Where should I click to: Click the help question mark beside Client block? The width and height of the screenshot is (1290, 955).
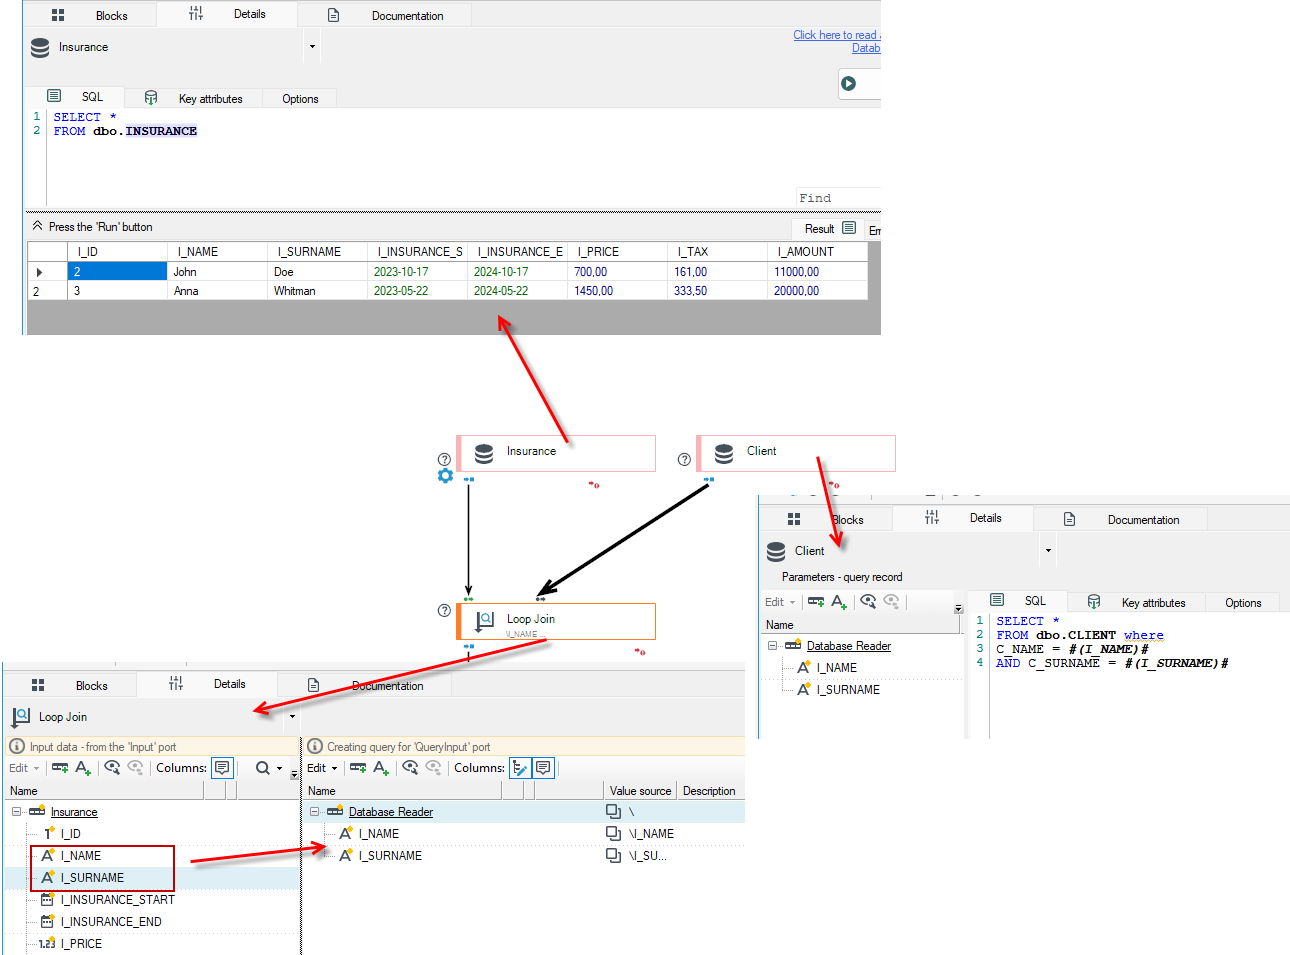coord(684,459)
